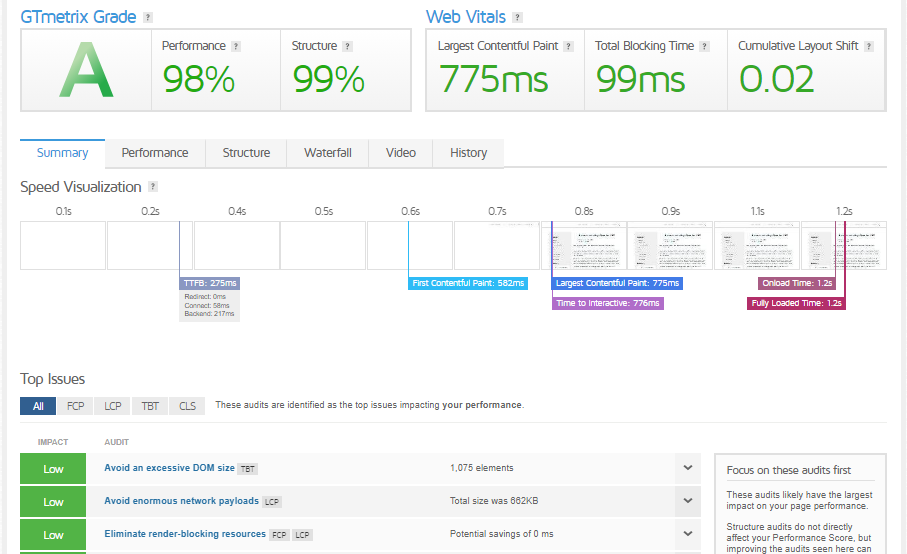Open help icon next to Structure score

click(x=347, y=46)
